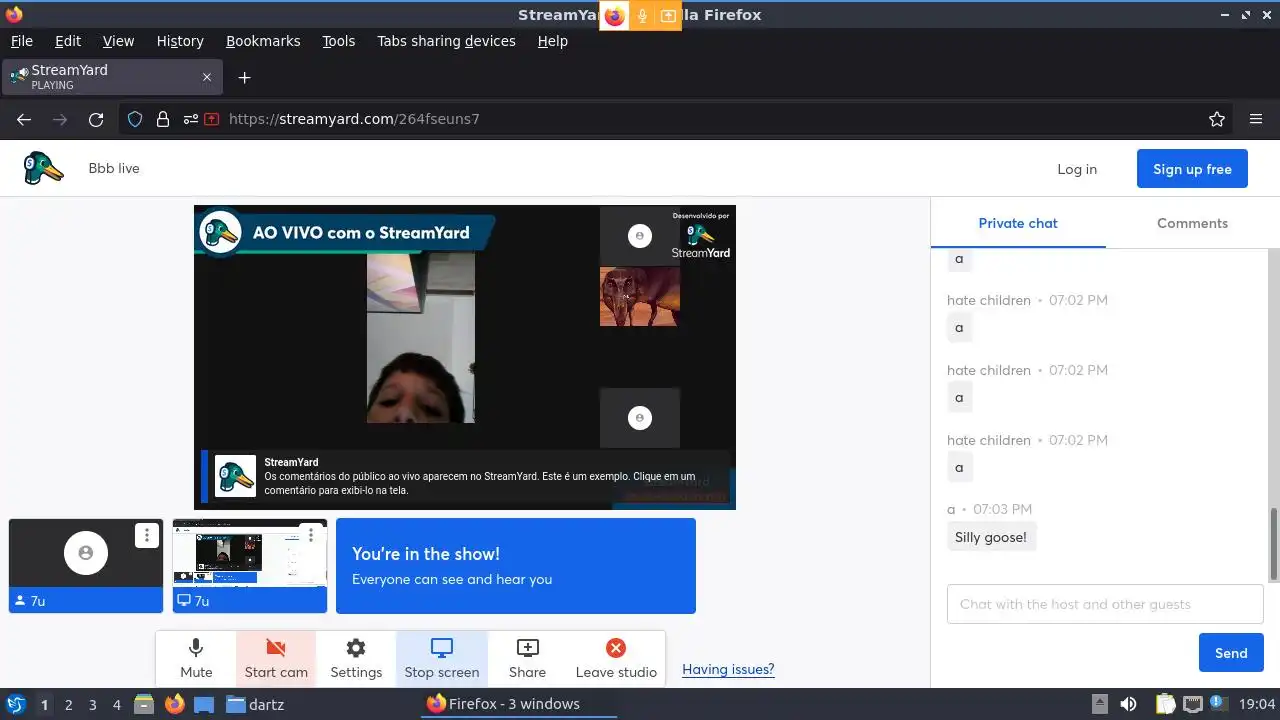Screen dimensions: 1280x720
Task: Open the History menu
Action: (180, 41)
